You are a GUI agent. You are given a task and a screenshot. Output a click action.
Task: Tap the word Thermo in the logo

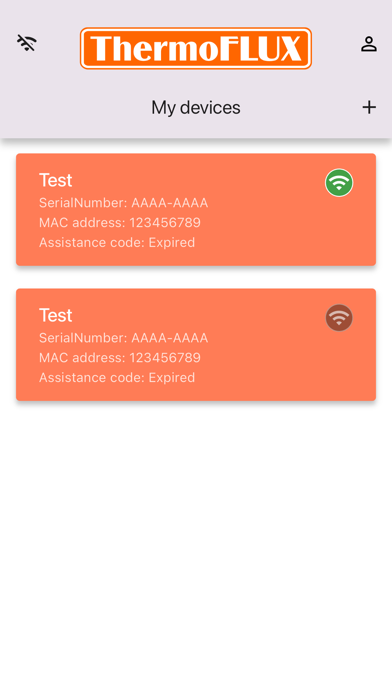pyautogui.click(x=154, y=48)
